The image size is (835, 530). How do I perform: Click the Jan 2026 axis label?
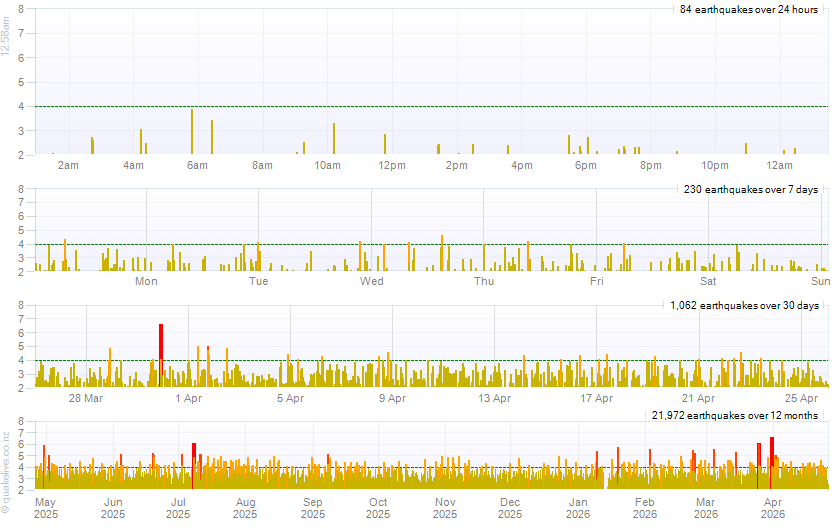tap(578, 508)
